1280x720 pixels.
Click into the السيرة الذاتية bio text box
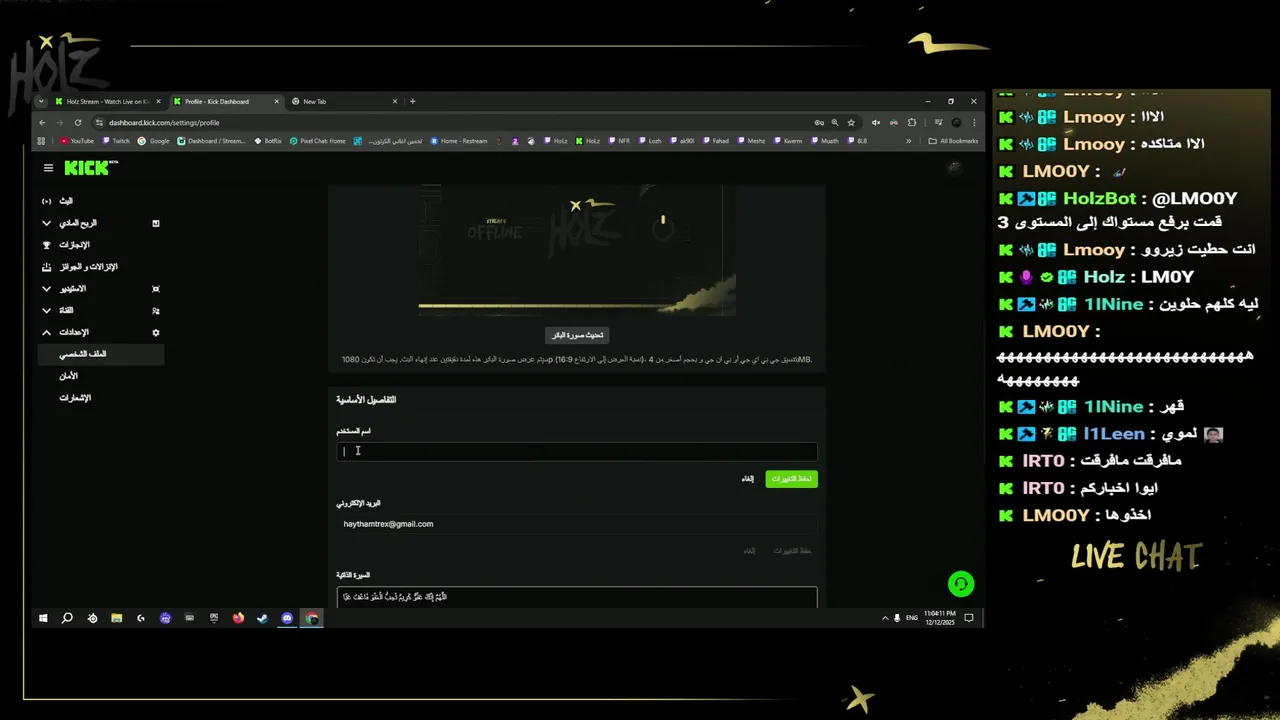tap(577, 597)
